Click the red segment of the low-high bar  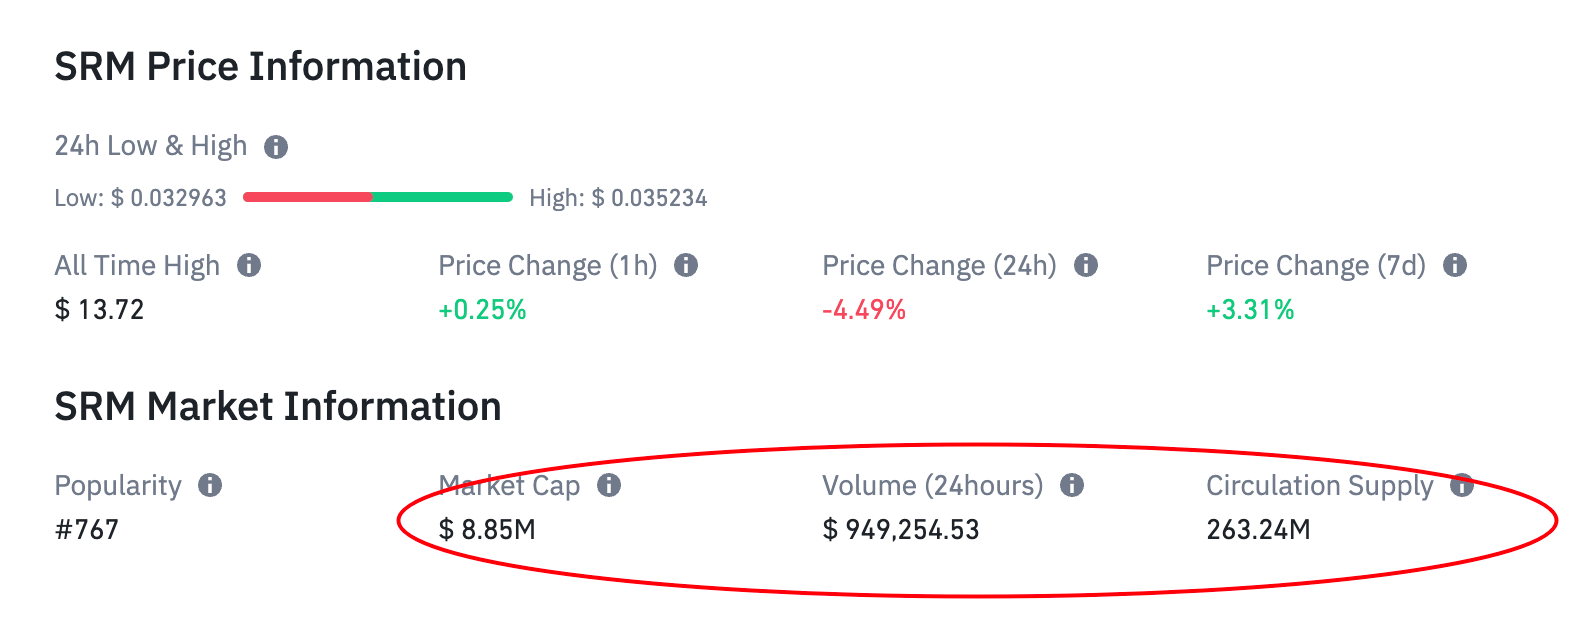307,197
